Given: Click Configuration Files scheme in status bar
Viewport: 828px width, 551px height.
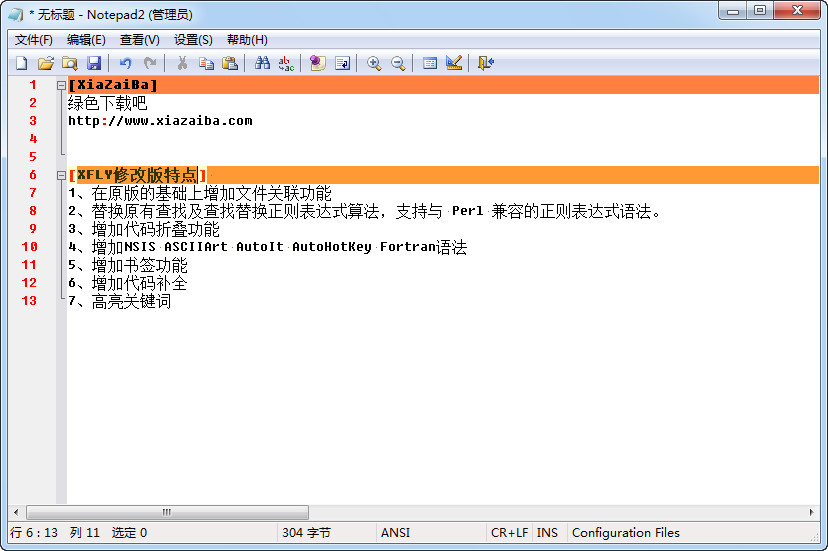Looking at the screenshot, I should tap(626, 533).
